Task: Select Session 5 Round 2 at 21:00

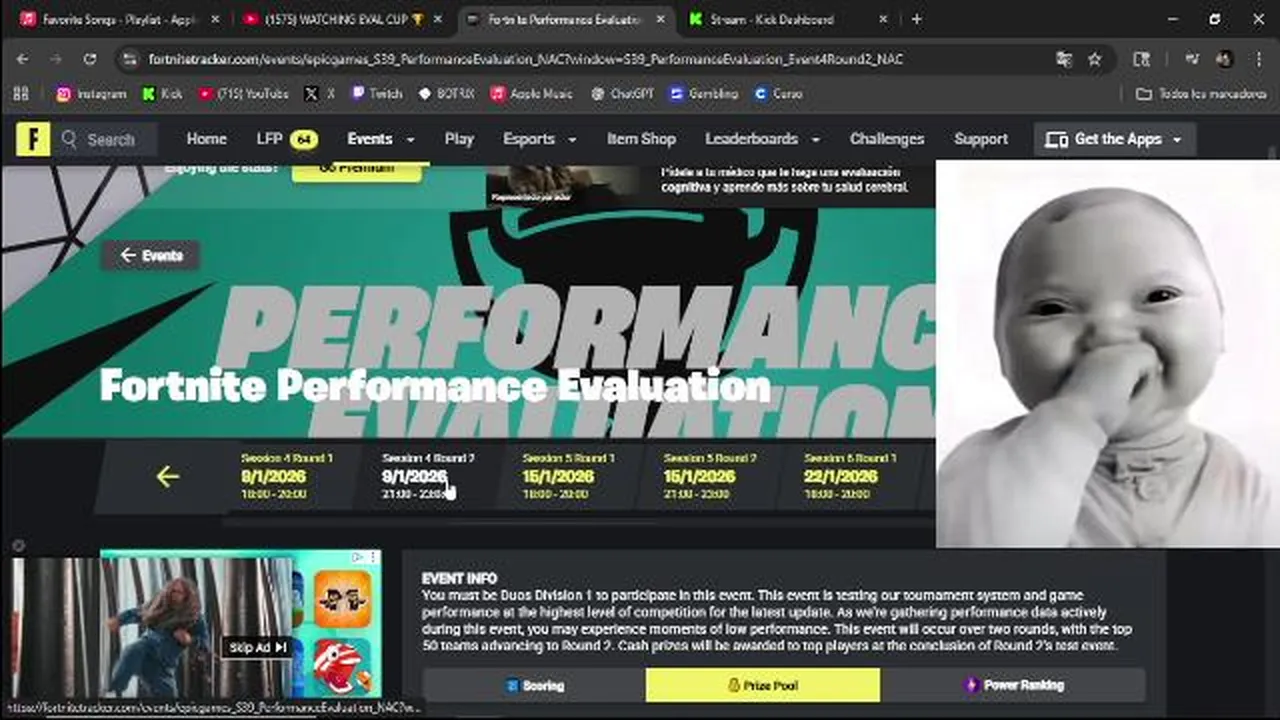Action: (710, 476)
